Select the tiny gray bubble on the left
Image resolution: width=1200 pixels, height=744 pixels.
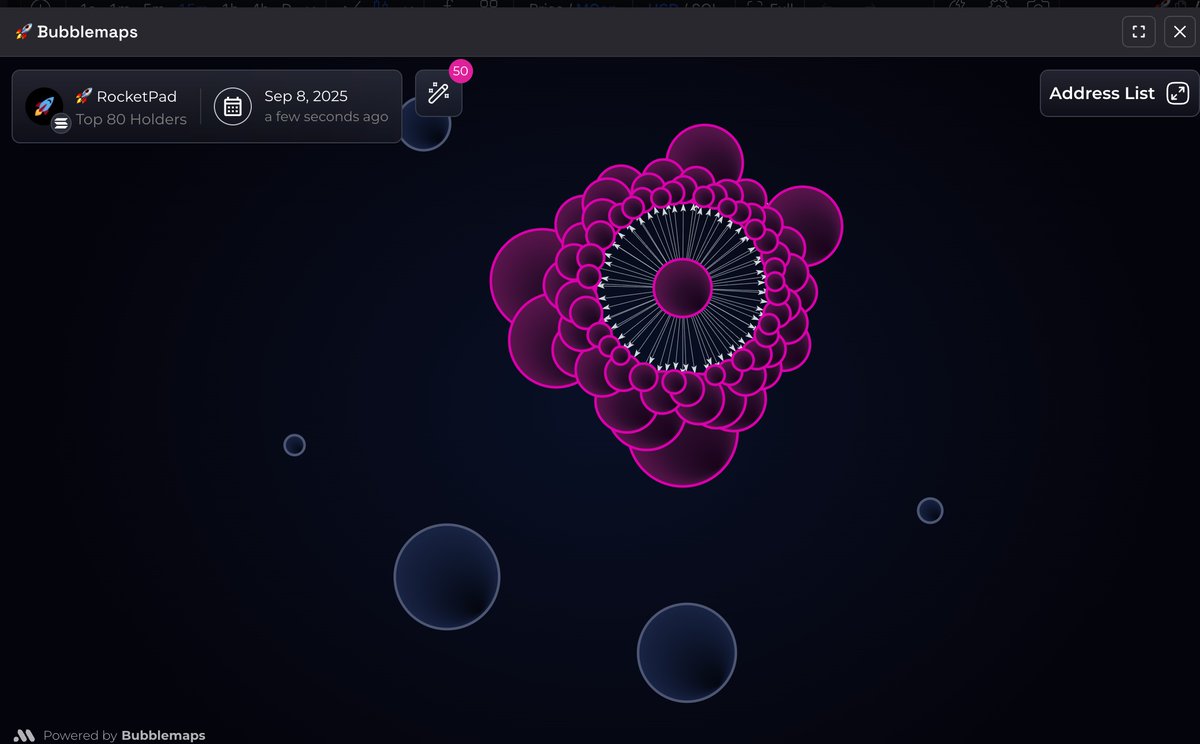tap(294, 445)
